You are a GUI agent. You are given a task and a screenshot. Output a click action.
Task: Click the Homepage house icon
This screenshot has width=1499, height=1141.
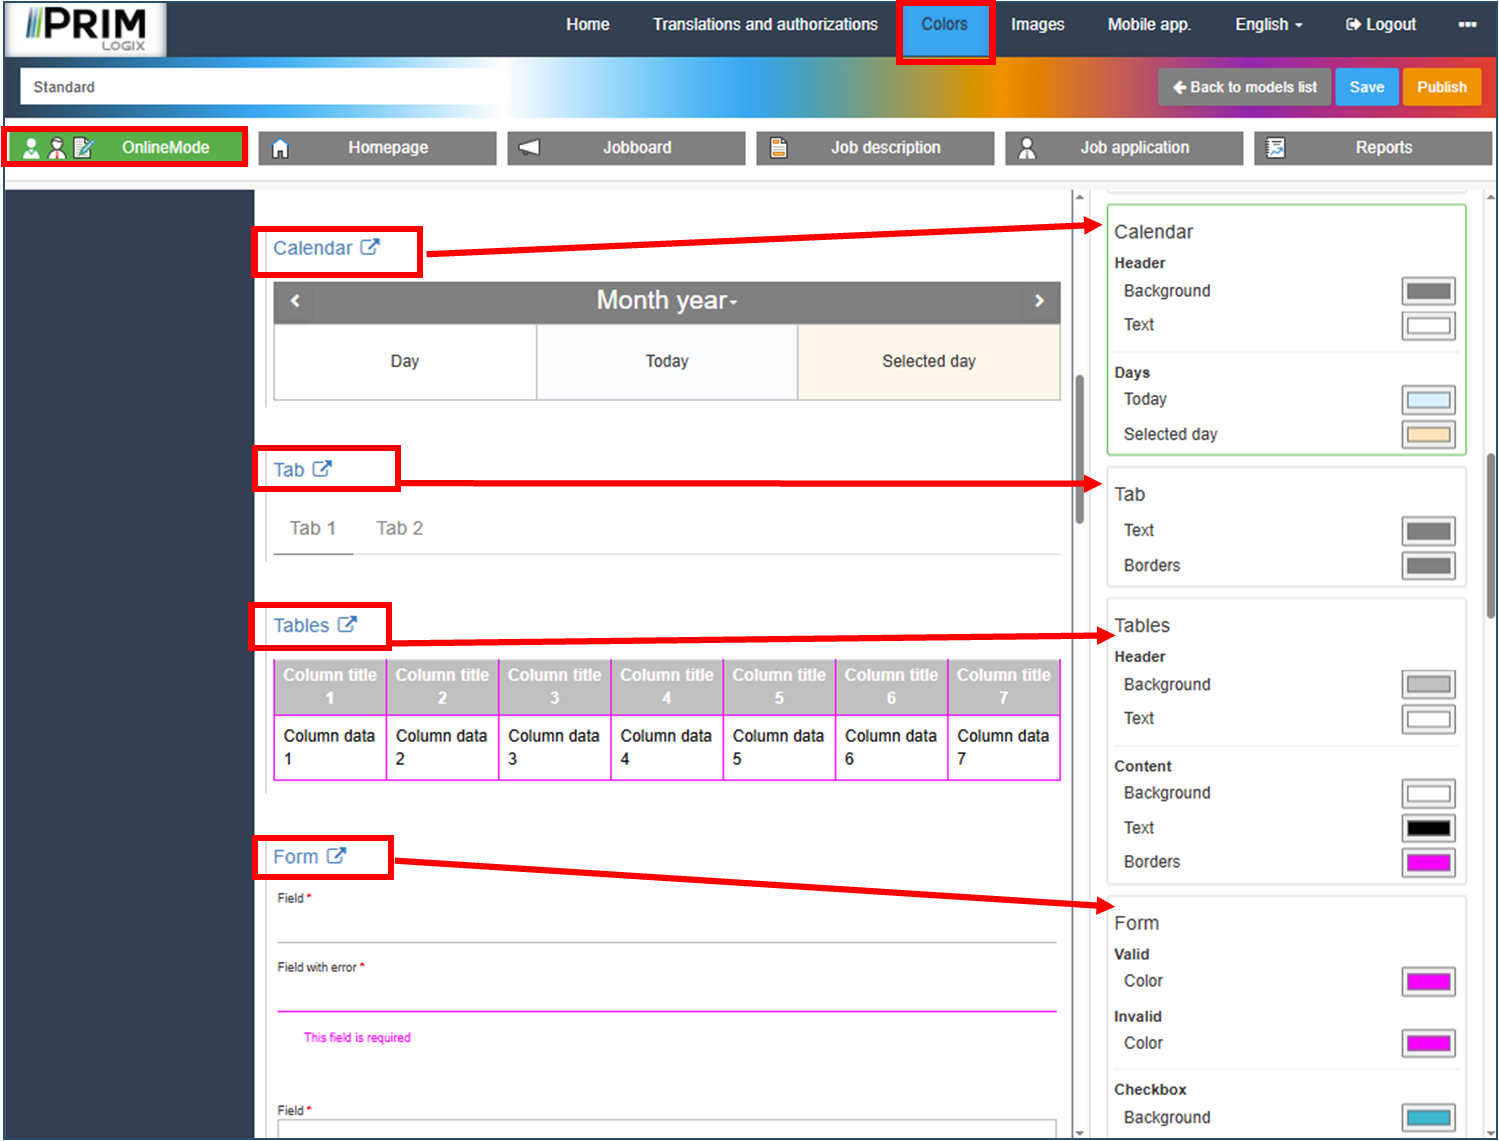[x=281, y=148]
